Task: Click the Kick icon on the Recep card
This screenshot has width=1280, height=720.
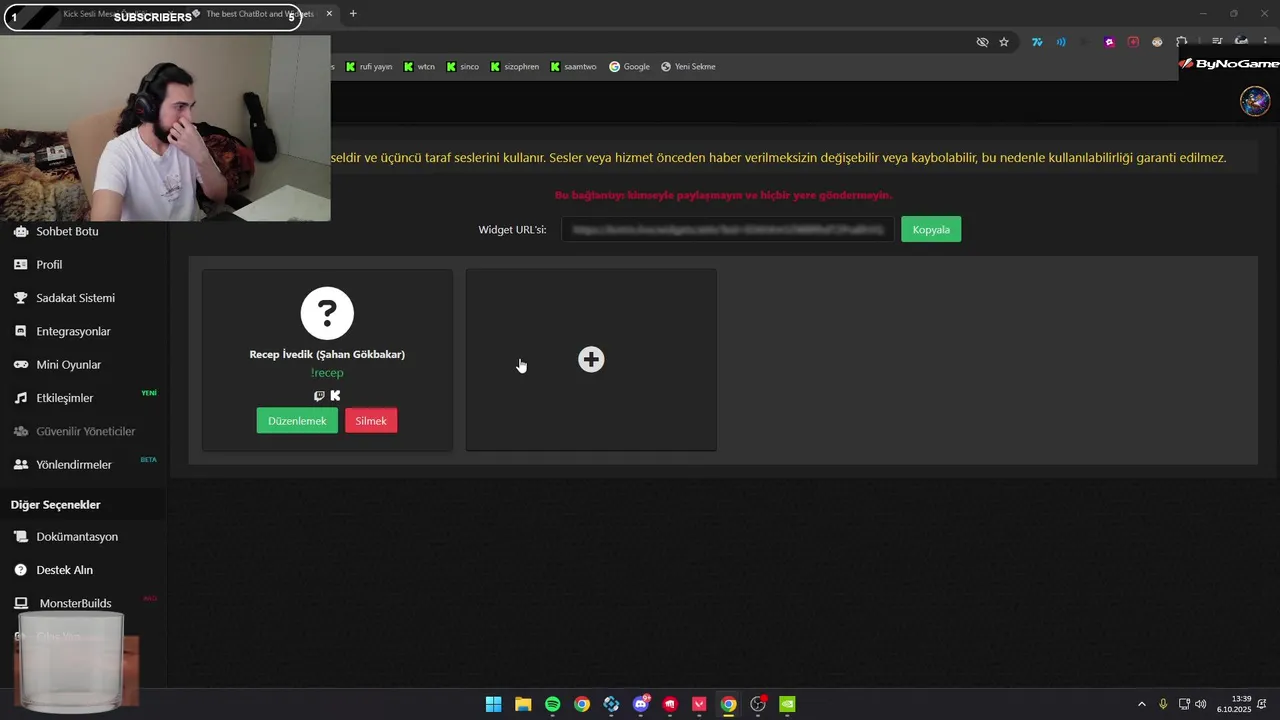Action: 335,396
